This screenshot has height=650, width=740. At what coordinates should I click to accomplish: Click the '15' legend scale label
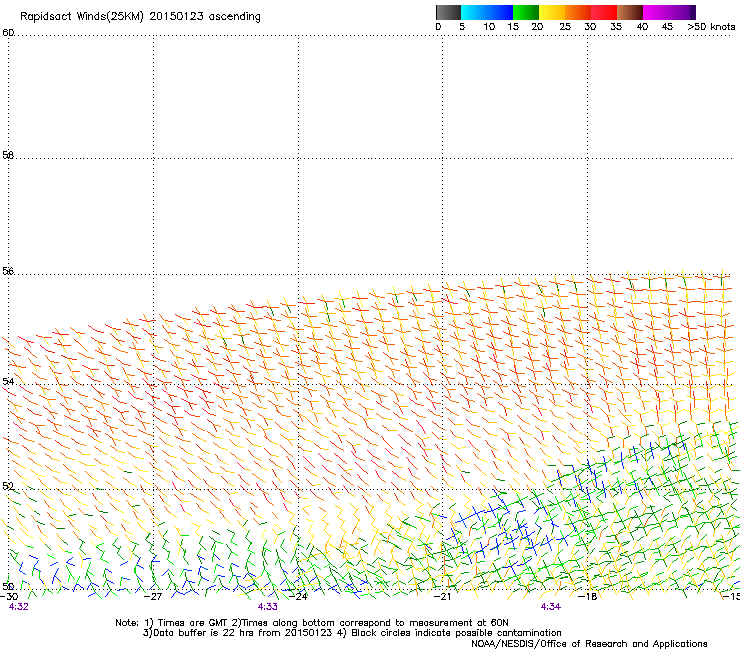(x=513, y=27)
